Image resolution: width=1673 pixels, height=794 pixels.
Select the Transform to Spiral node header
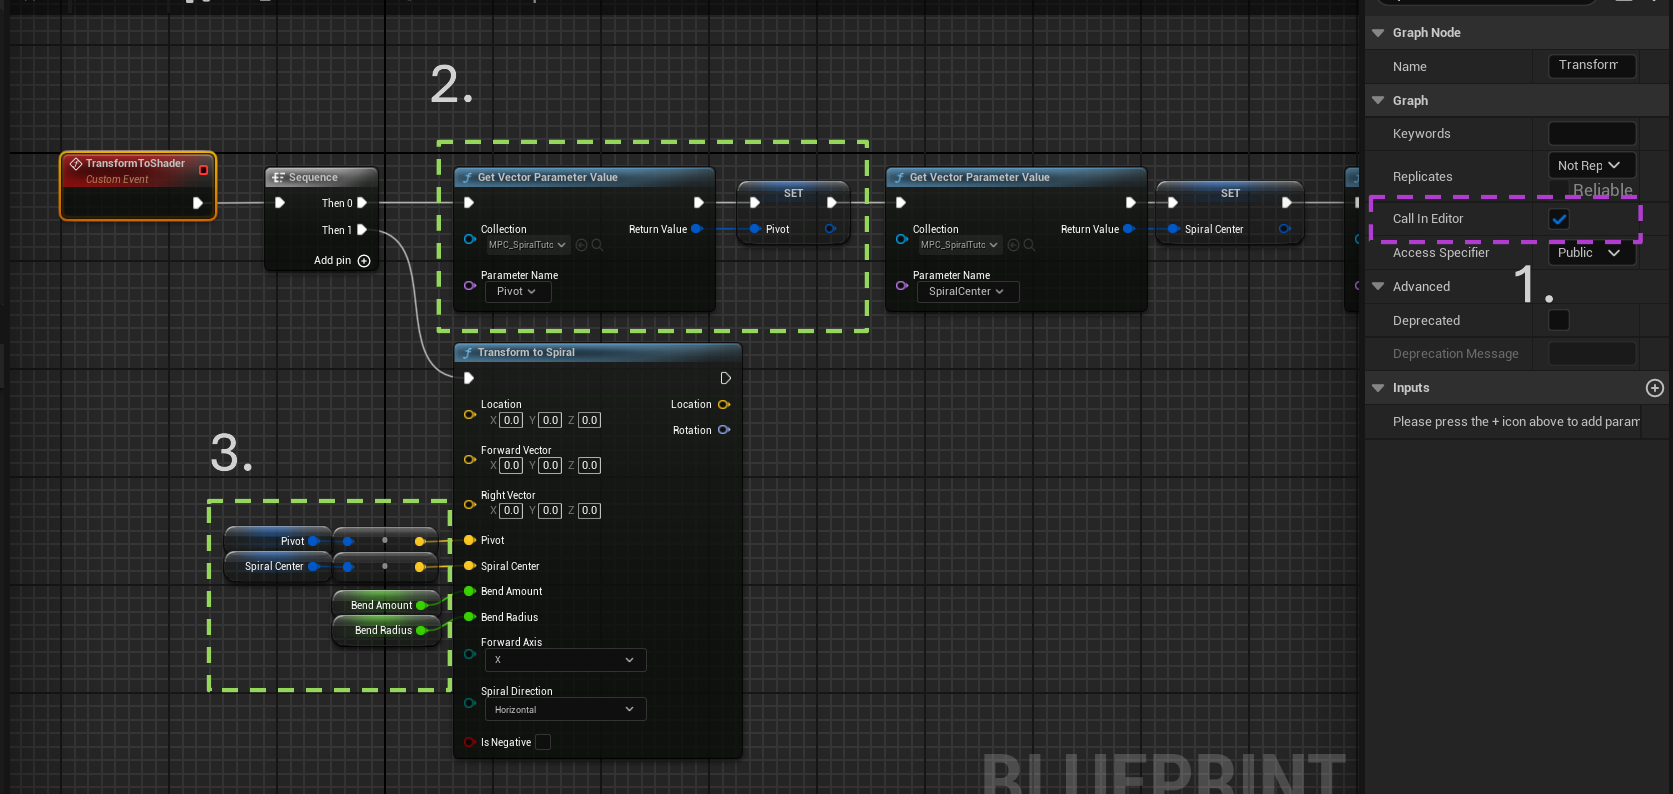(x=598, y=353)
